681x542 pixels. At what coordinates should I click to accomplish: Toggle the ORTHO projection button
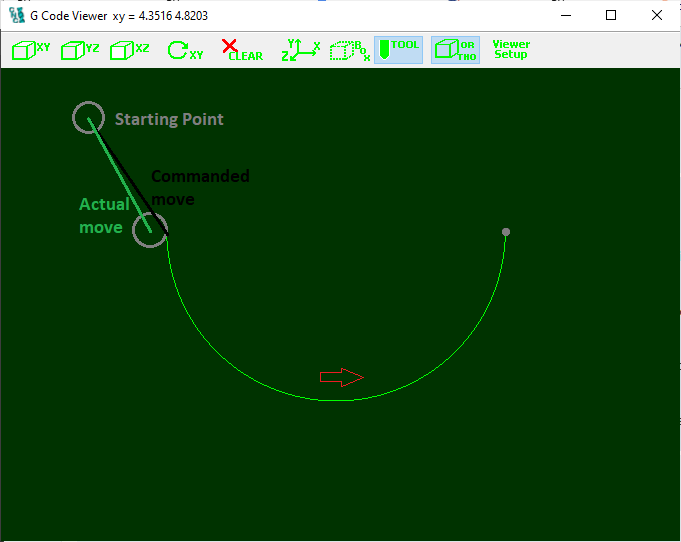455,50
